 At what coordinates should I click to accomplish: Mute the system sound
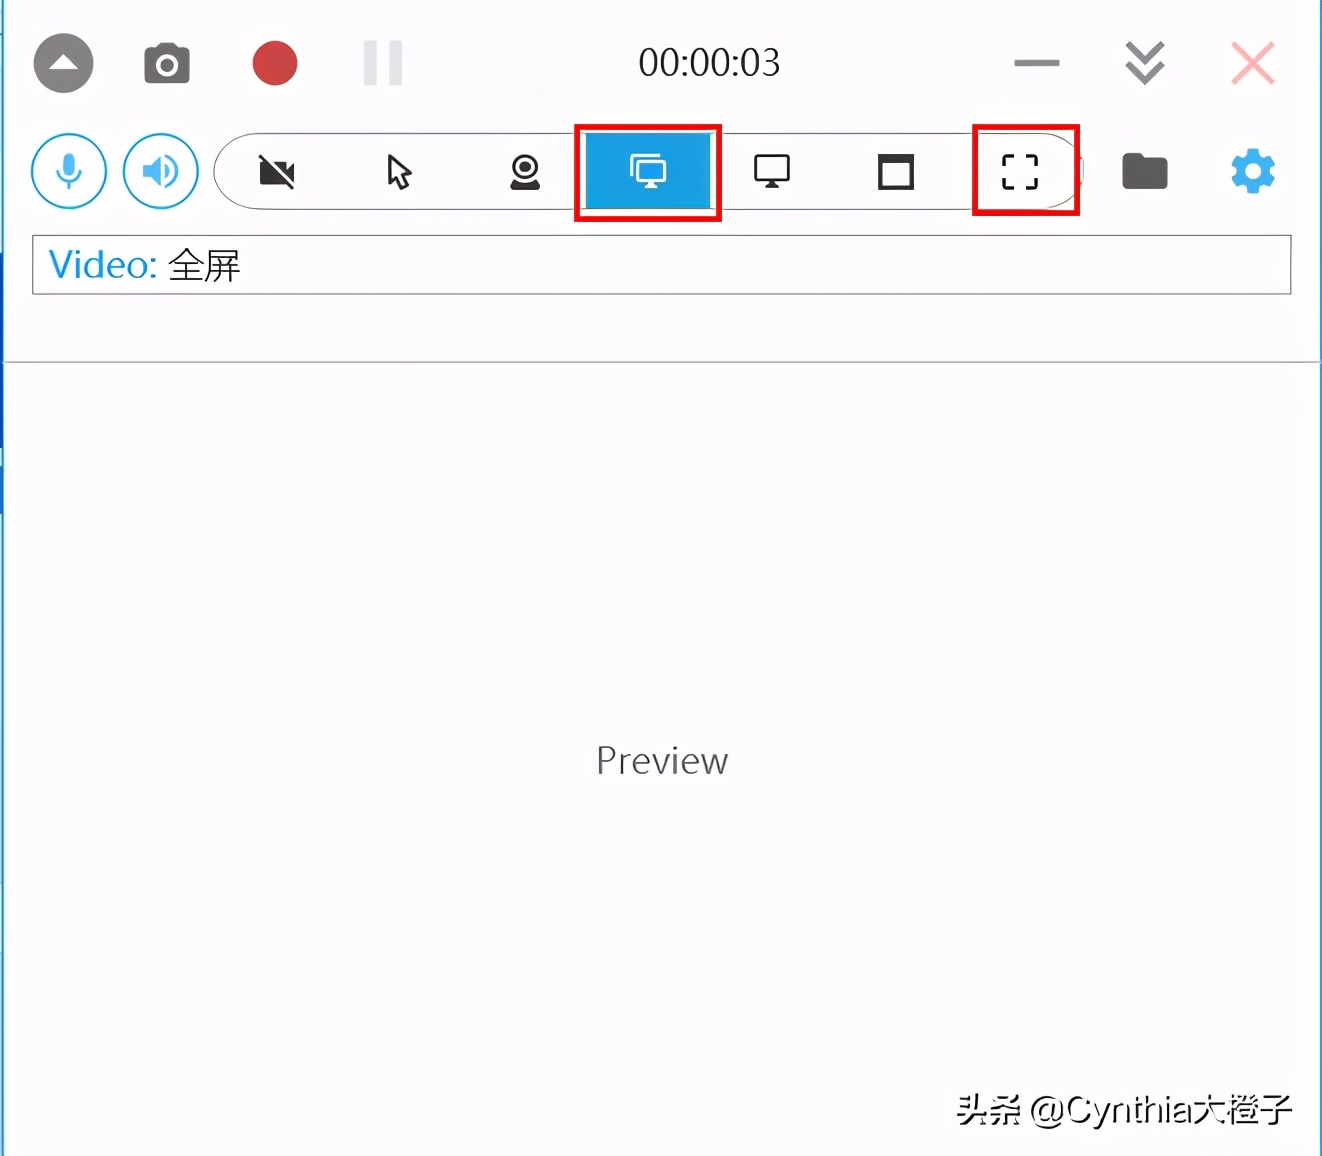coord(160,171)
